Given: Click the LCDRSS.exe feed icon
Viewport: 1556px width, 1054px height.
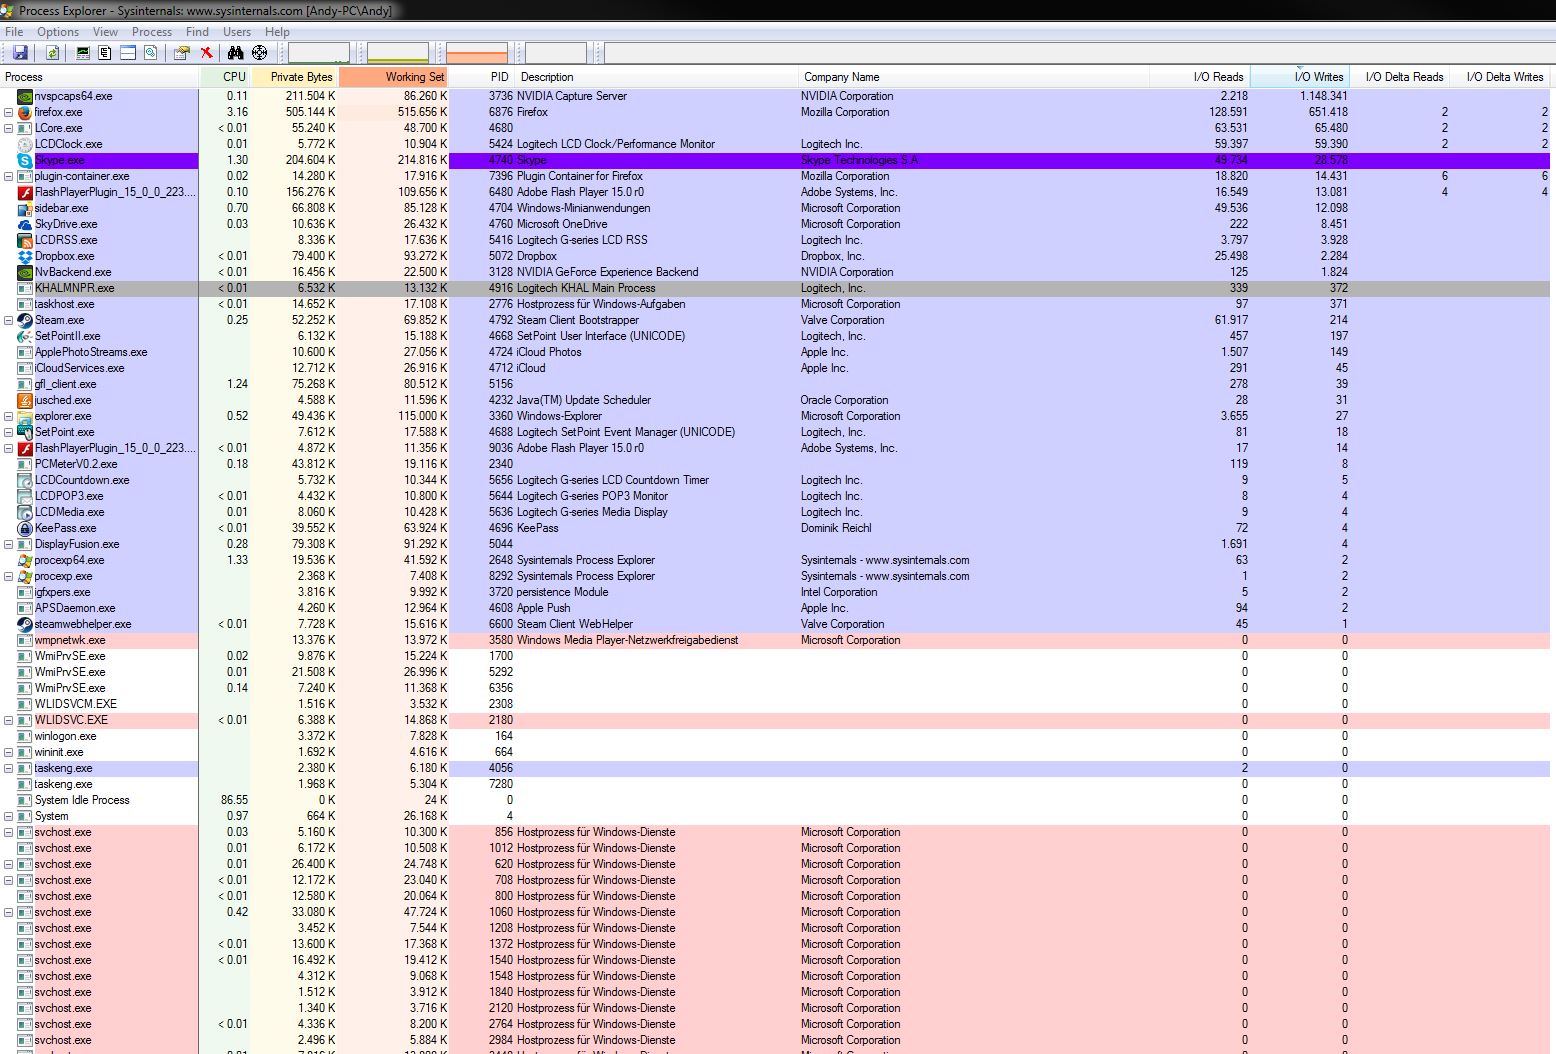Looking at the screenshot, I should [25, 240].
